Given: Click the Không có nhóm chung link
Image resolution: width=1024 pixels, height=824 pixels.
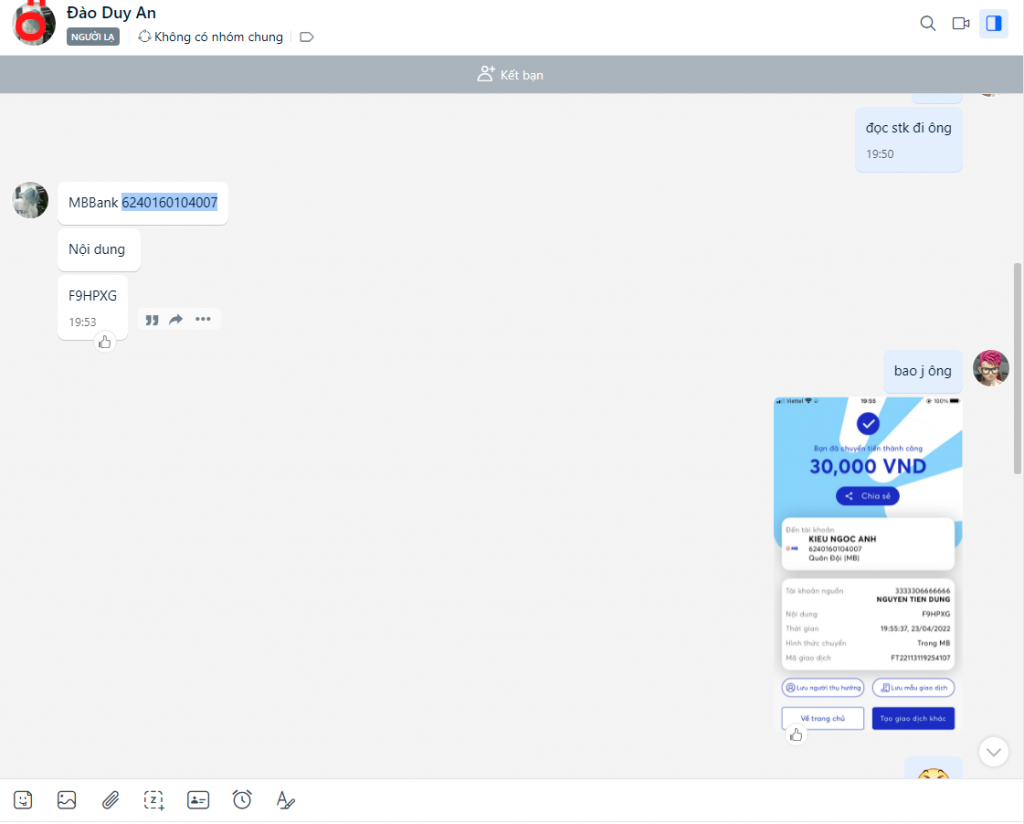Looking at the screenshot, I should [x=210, y=37].
